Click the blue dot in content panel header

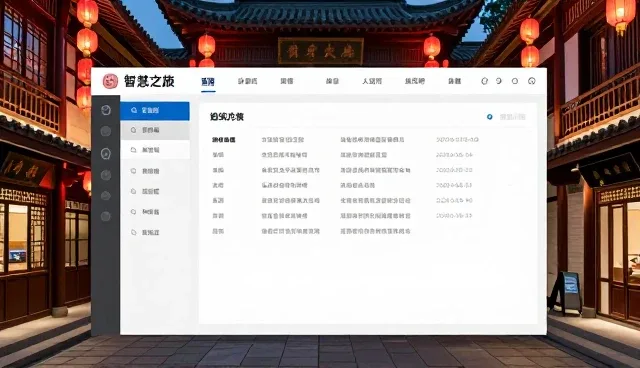coord(489,117)
